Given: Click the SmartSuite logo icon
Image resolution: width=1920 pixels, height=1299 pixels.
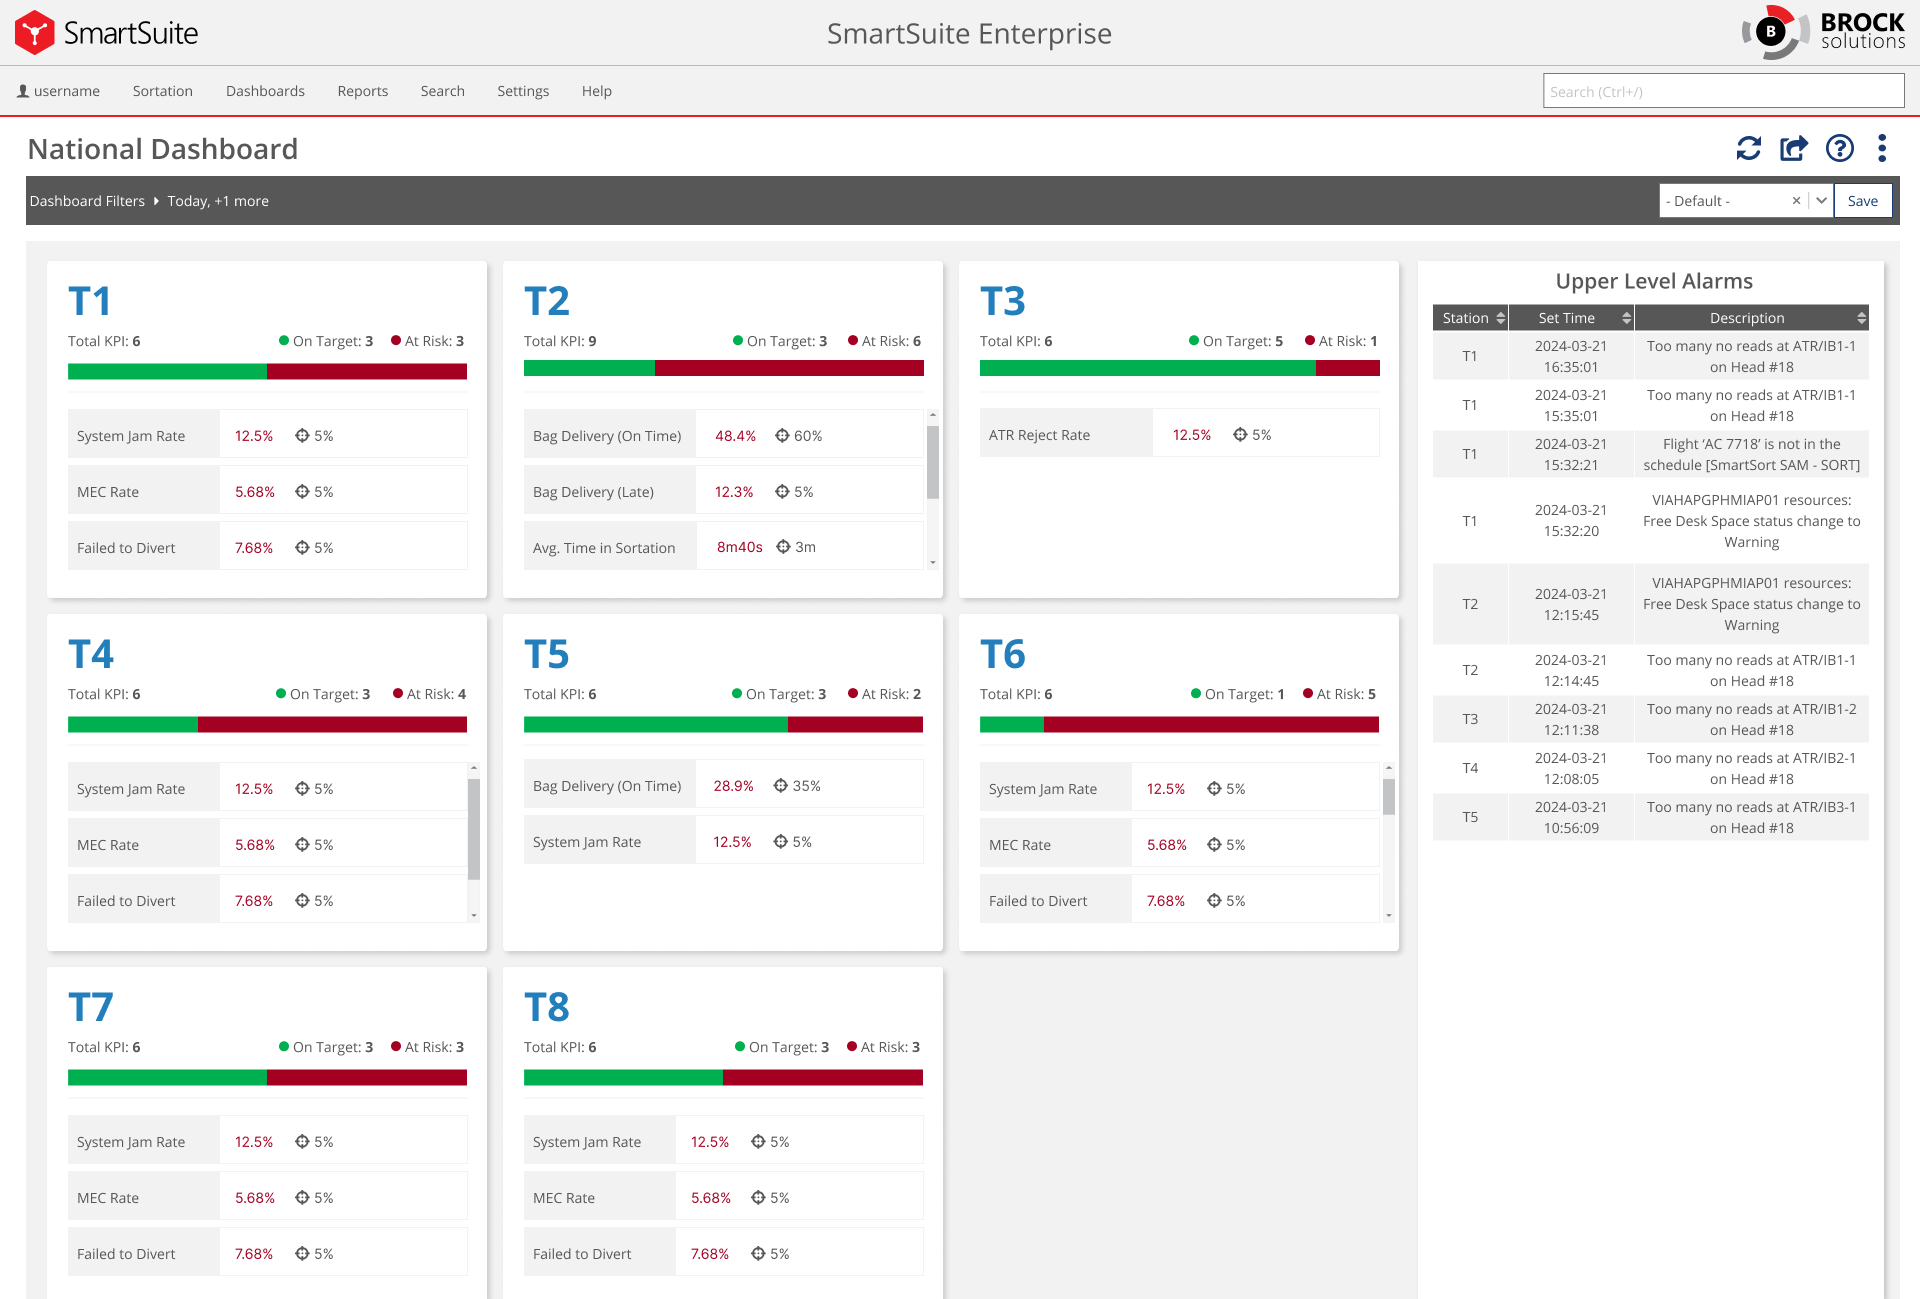Looking at the screenshot, I should tap(35, 33).
